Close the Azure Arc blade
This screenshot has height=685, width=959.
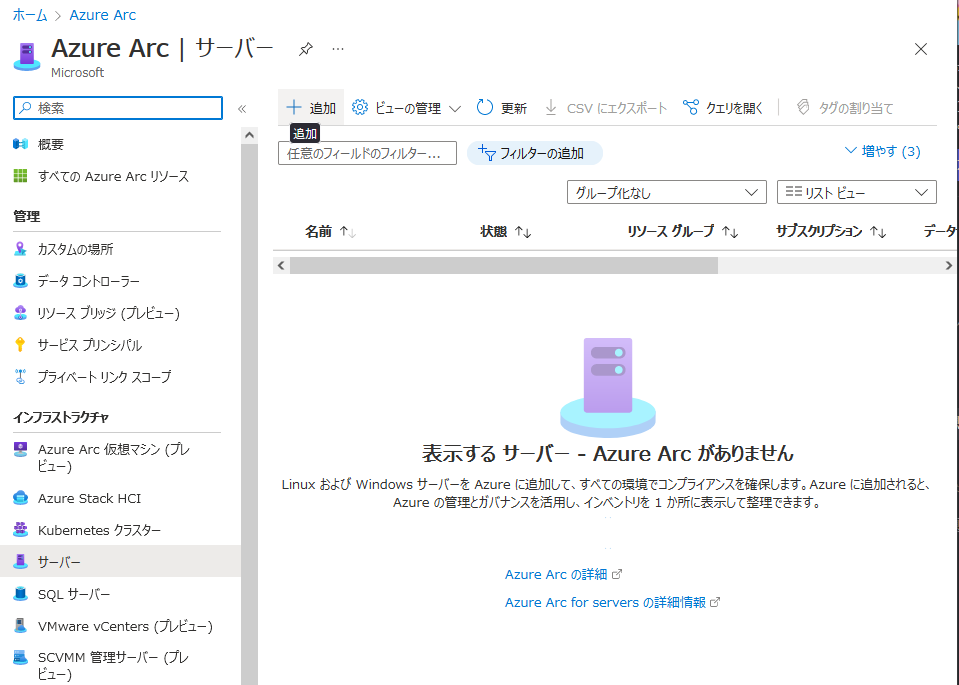coord(920,49)
